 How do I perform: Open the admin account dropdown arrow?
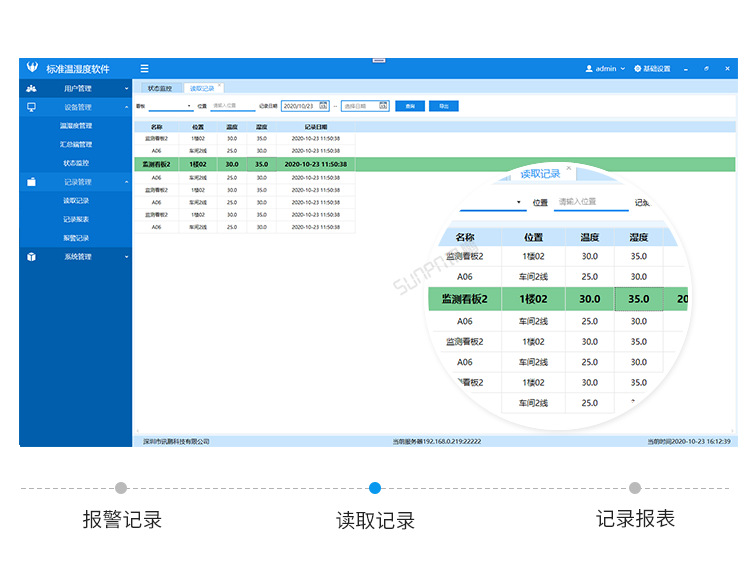coord(623,68)
